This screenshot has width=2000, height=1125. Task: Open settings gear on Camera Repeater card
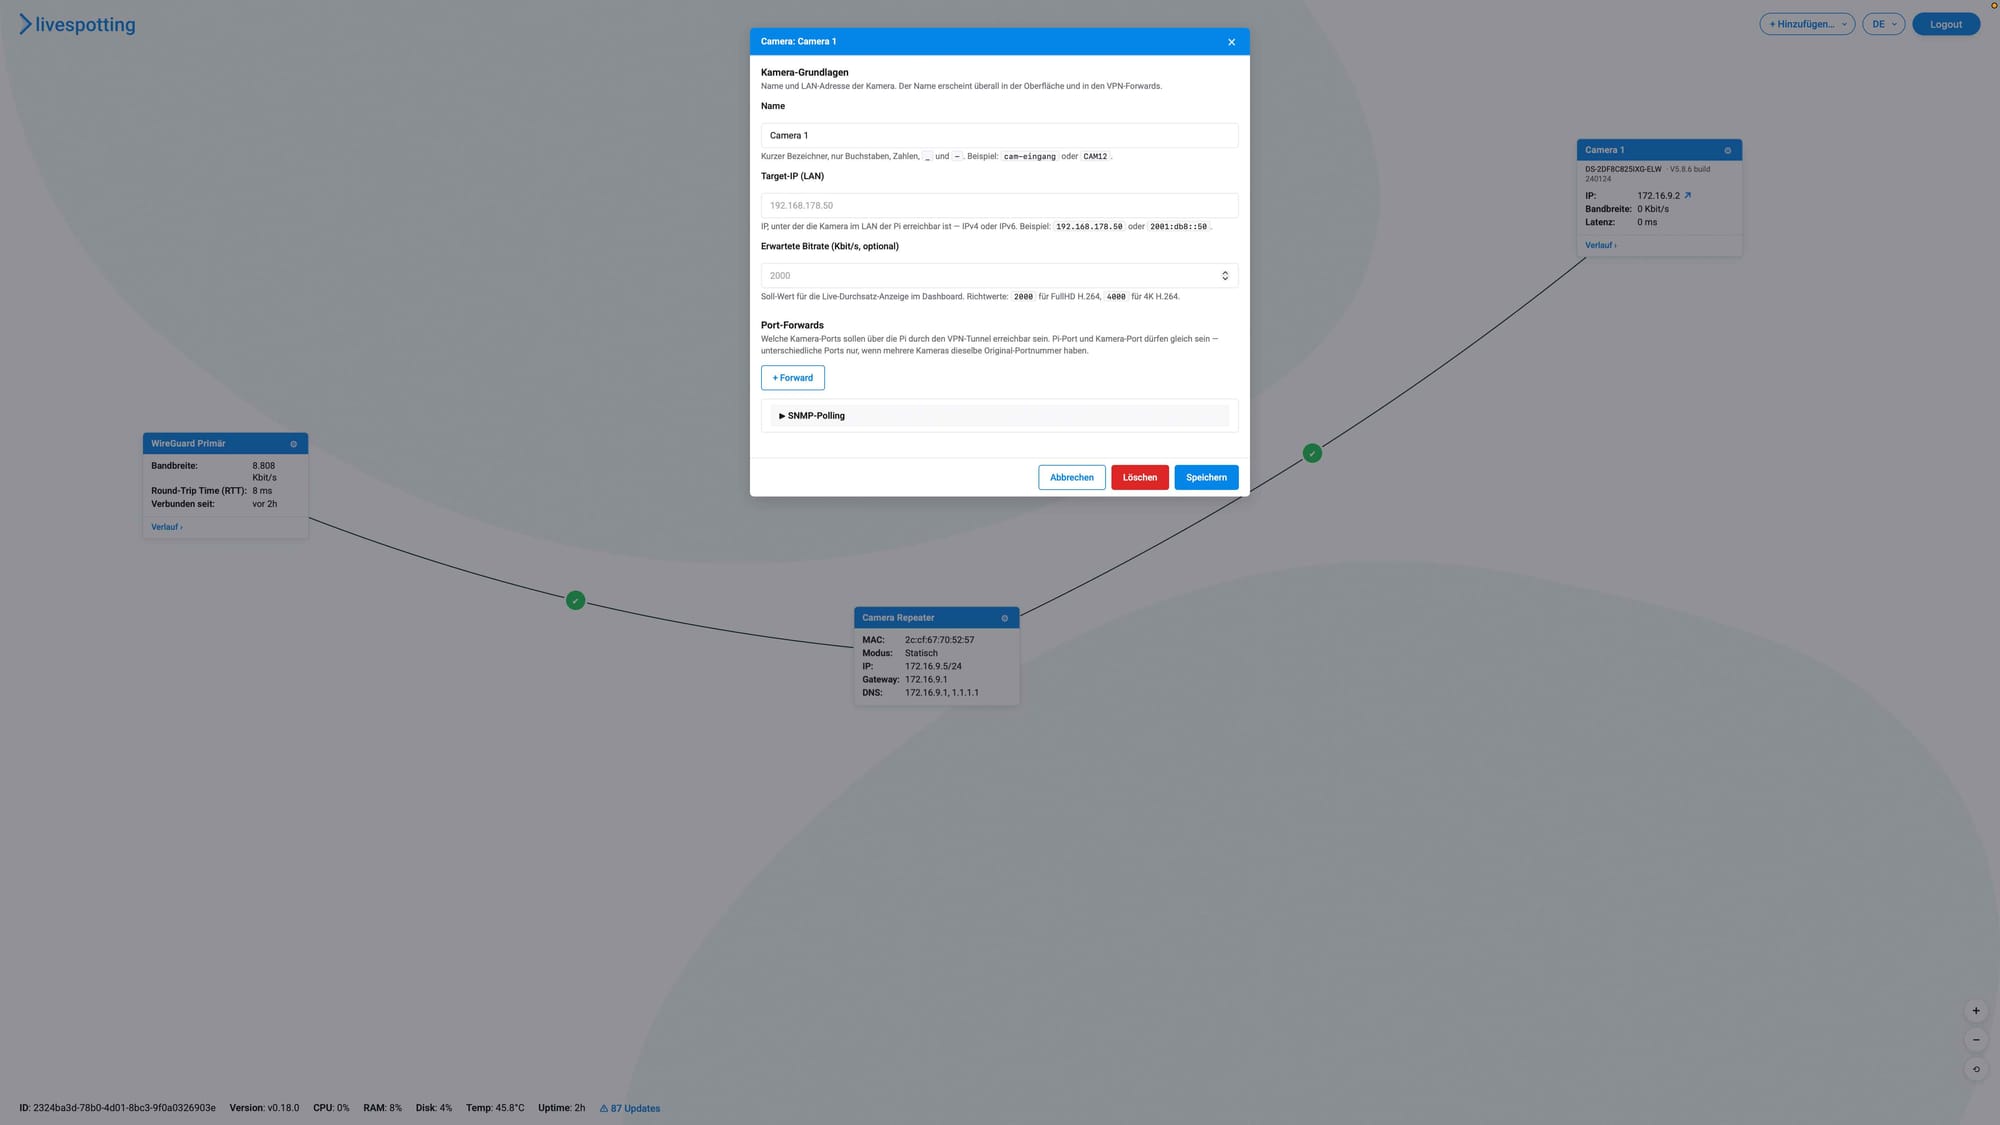click(x=1004, y=618)
